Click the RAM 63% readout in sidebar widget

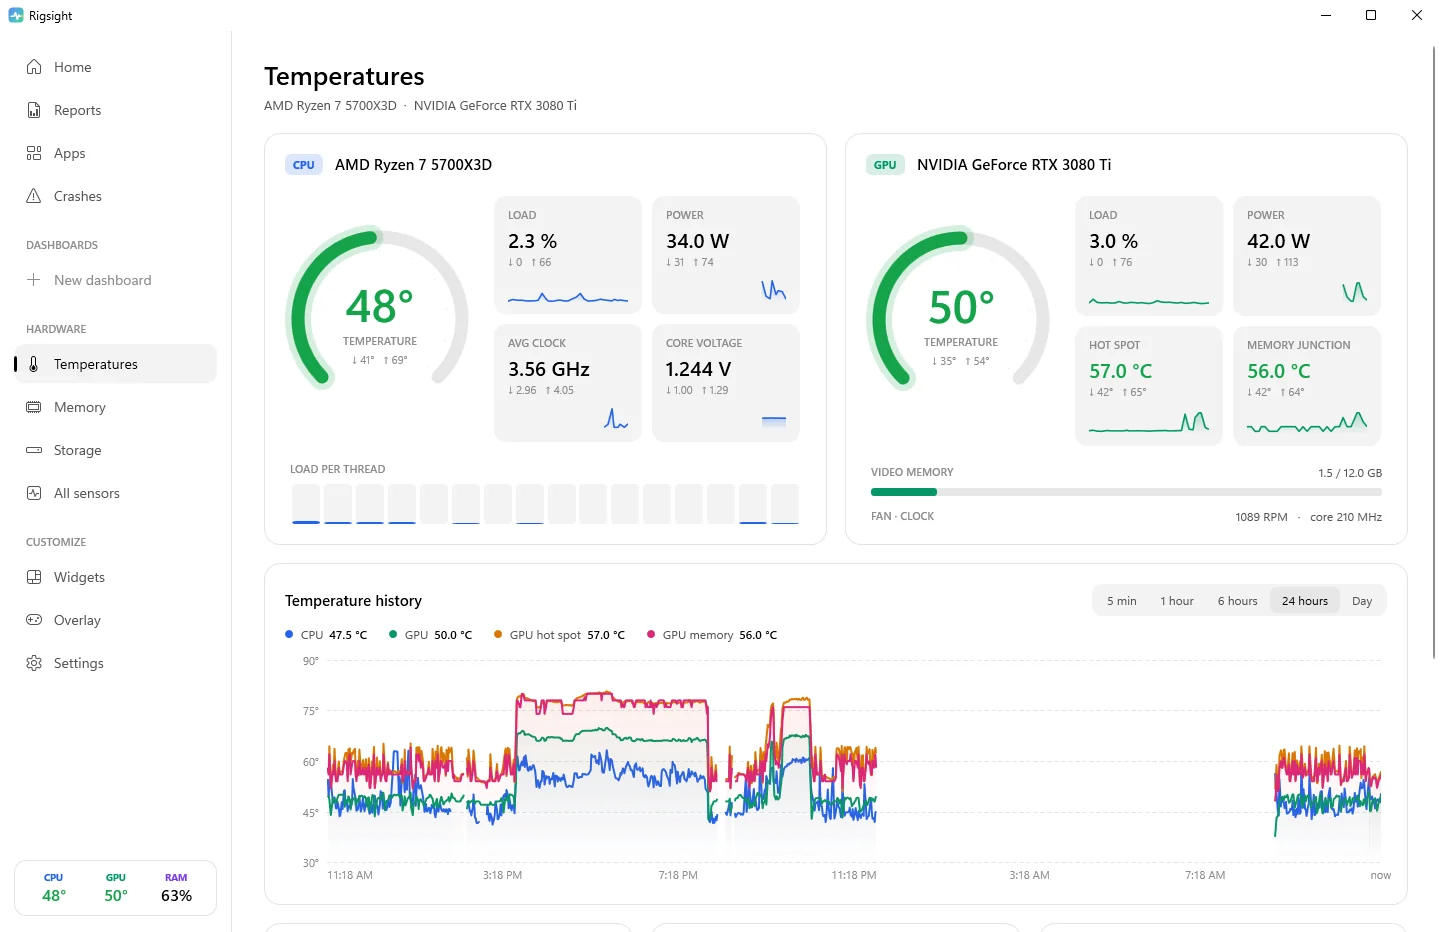pyautogui.click(x=176, y=888)
